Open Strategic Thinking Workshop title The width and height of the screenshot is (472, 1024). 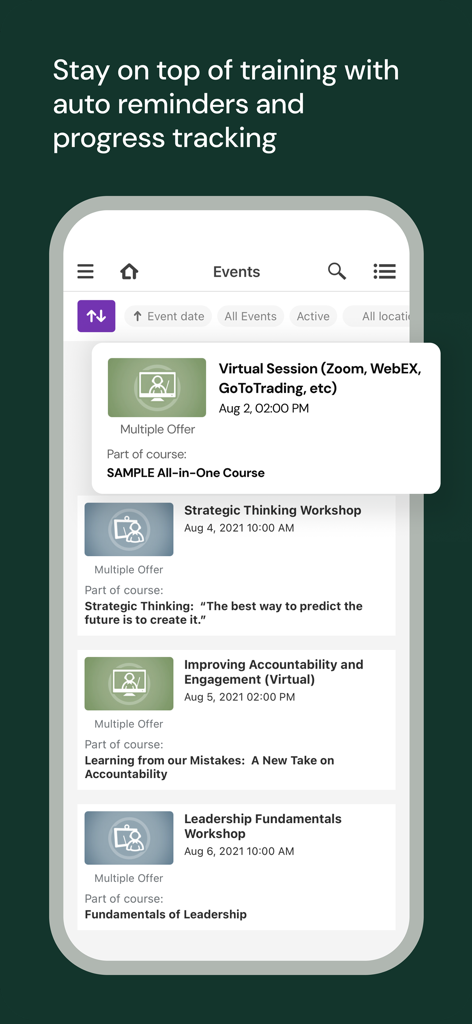tap(272, 510)
